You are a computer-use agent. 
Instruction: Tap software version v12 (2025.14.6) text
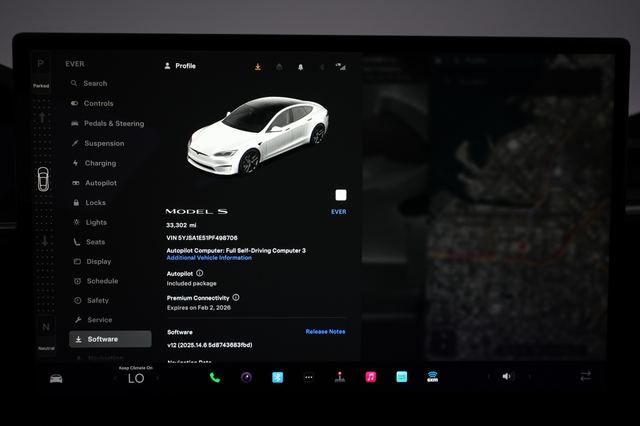pyautogui.click(x=210, y=345)
